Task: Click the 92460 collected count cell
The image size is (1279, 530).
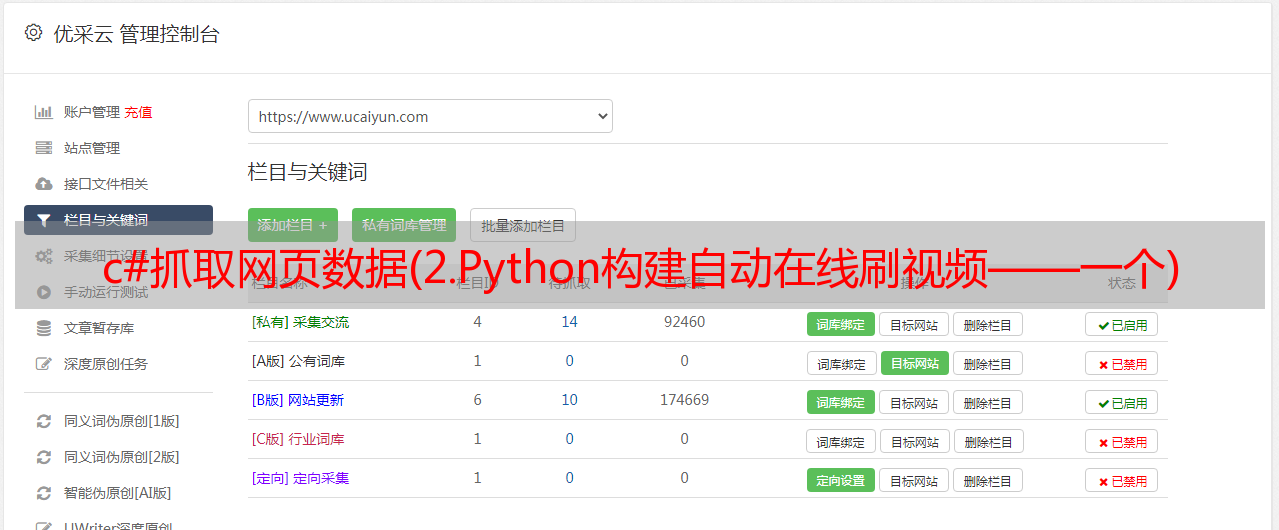Action: [684, 322]
